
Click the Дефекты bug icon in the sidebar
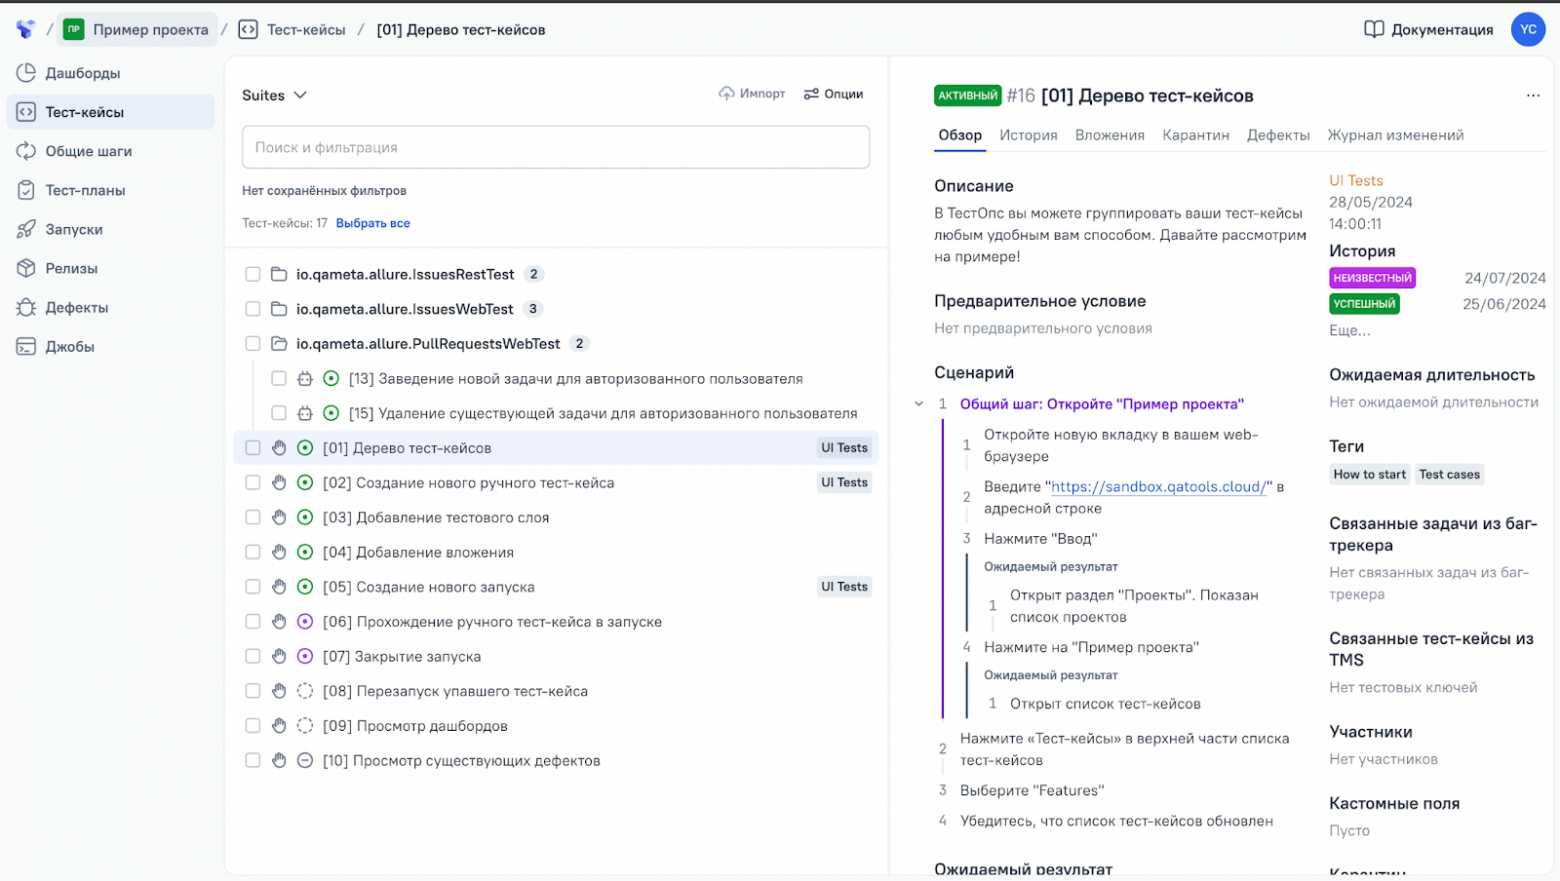pos(26,307)
